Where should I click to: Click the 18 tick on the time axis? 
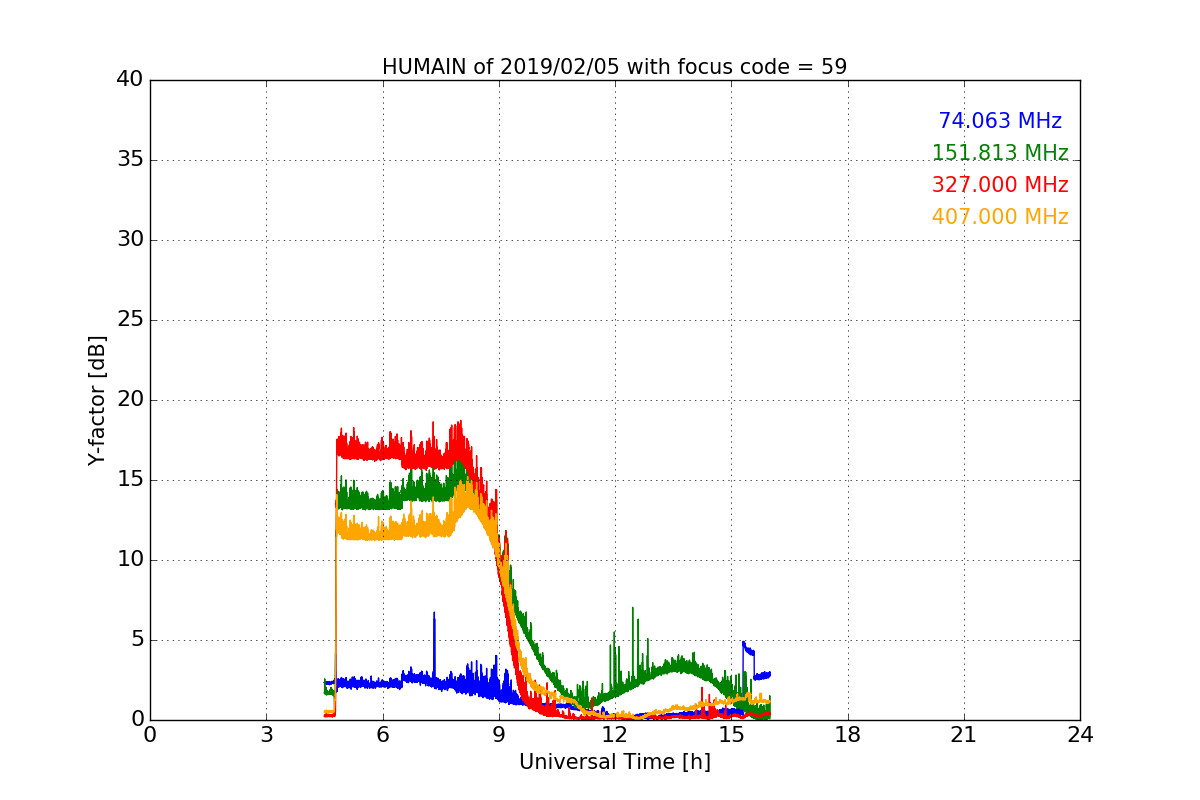(x=848, y=735)
